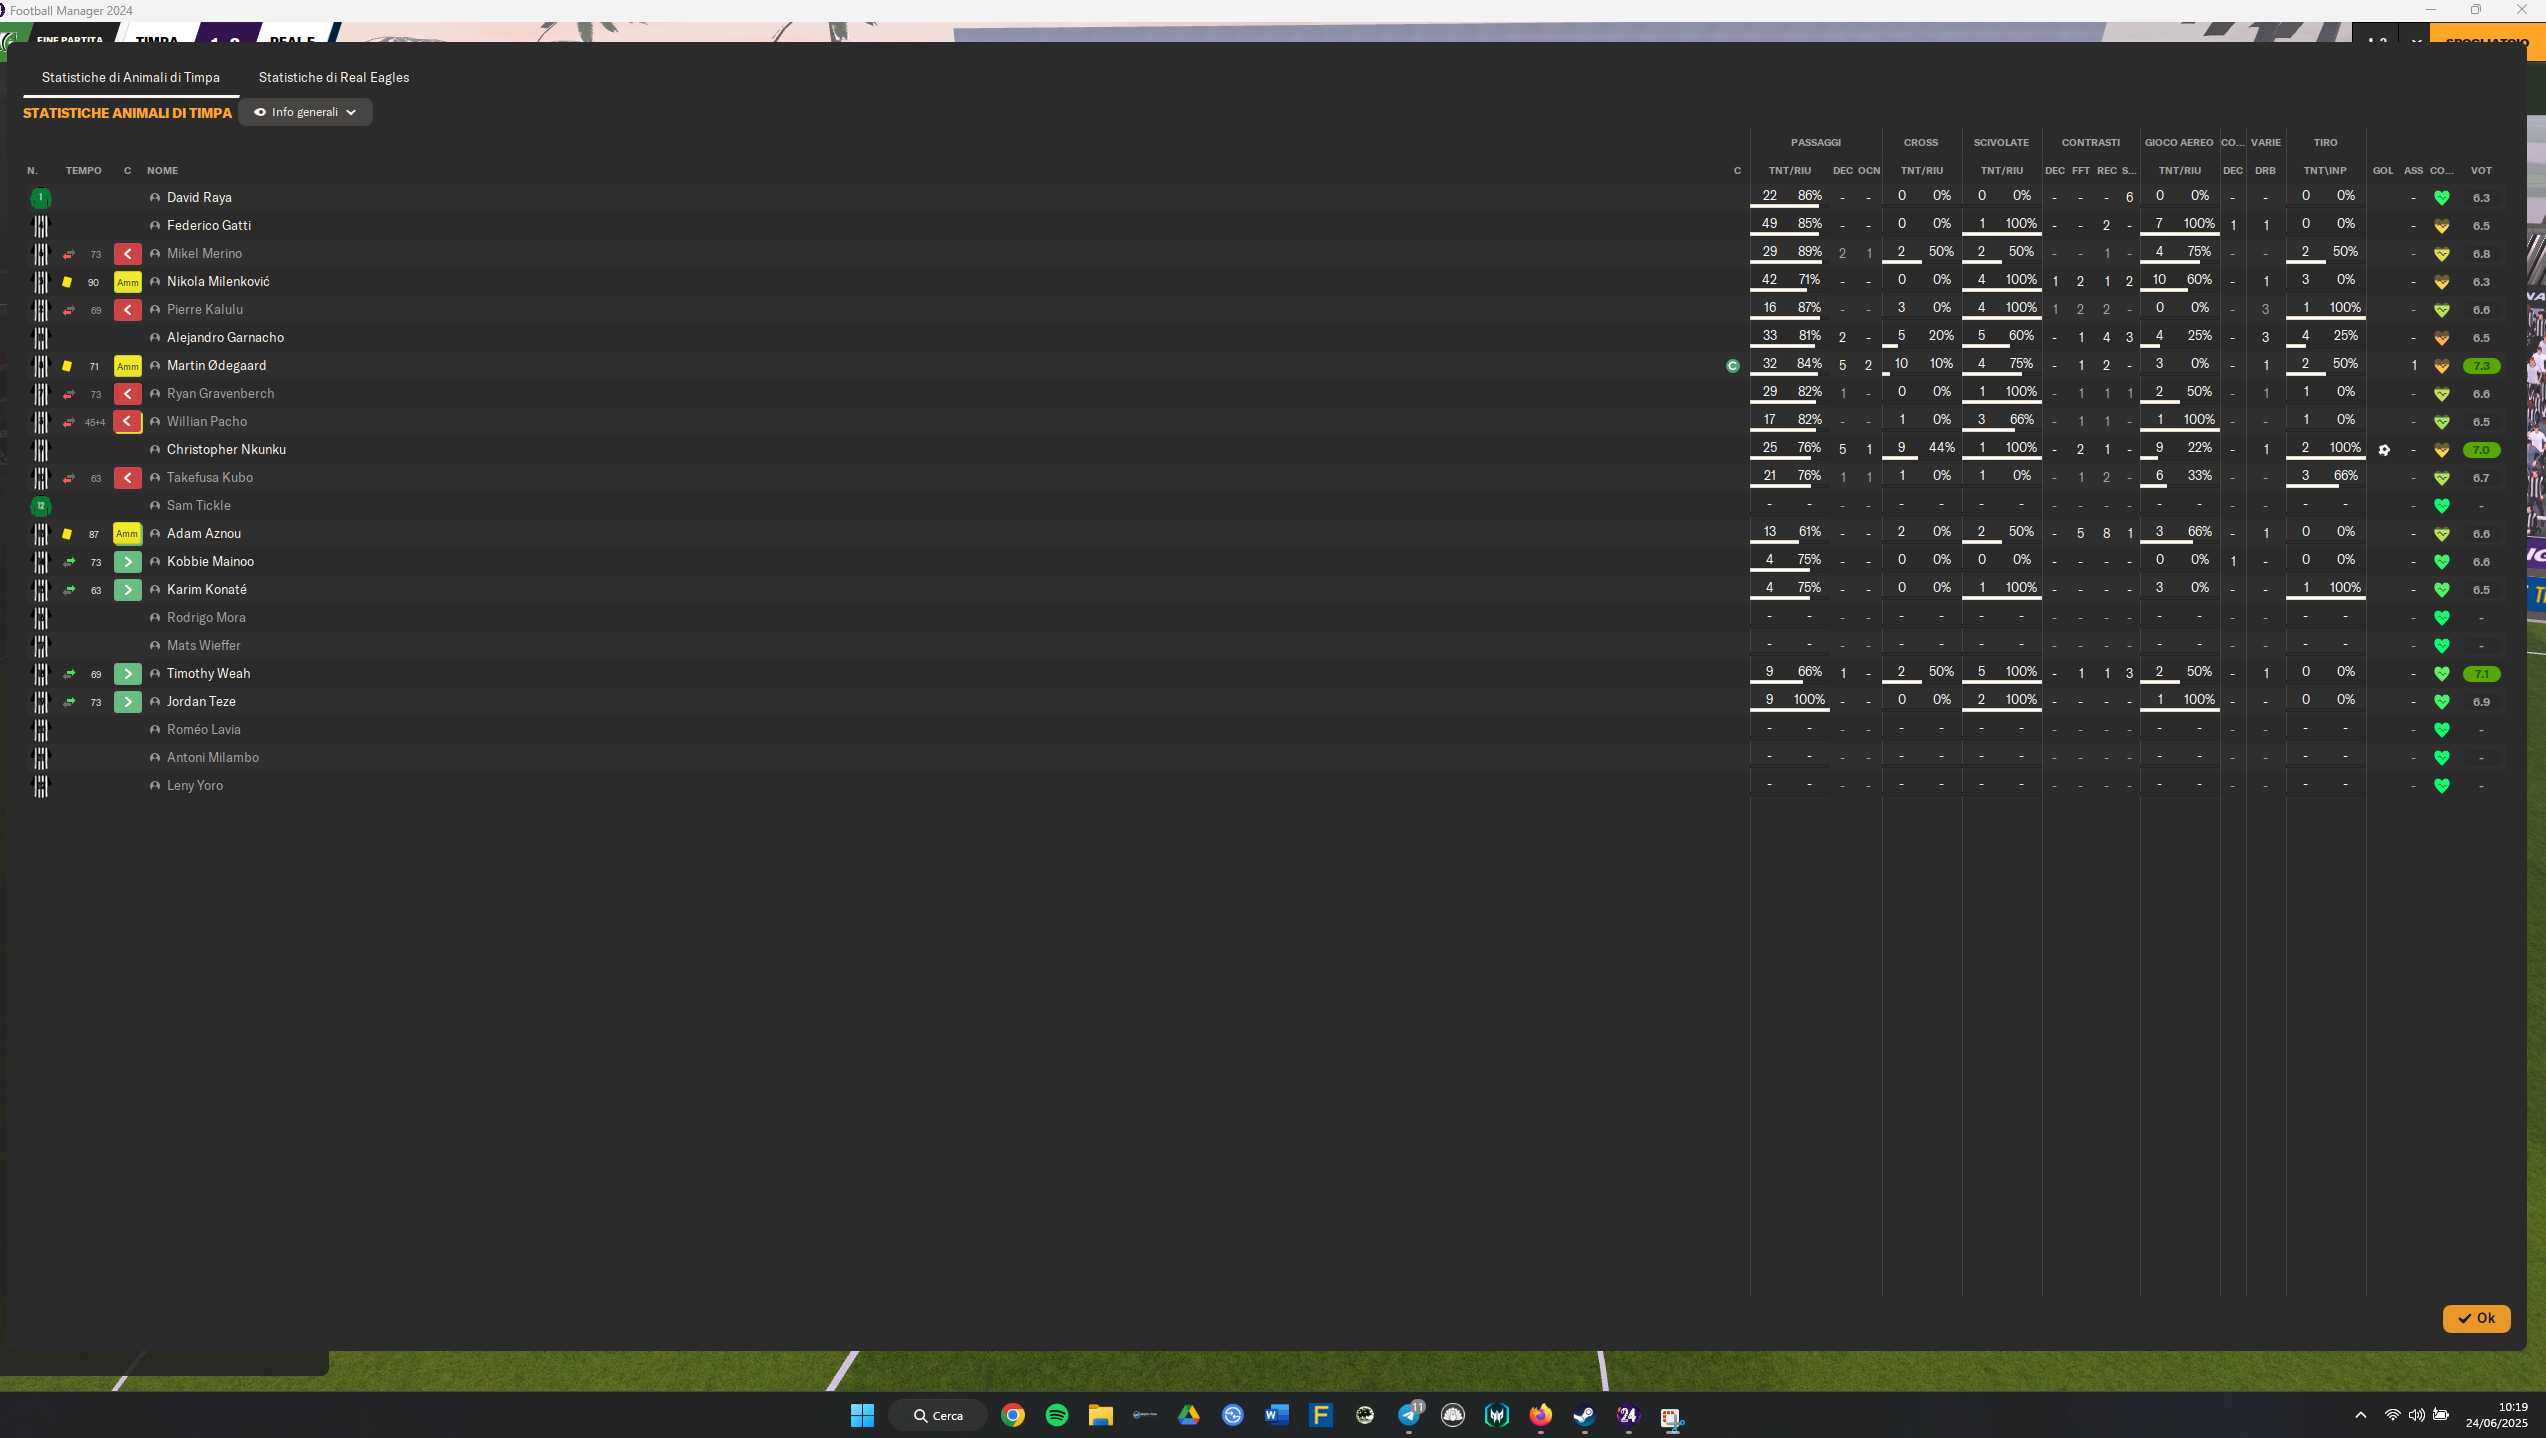
Task: Click the Amm yellow card badge for Nikola Milenković
Action: tap(127, 282)
